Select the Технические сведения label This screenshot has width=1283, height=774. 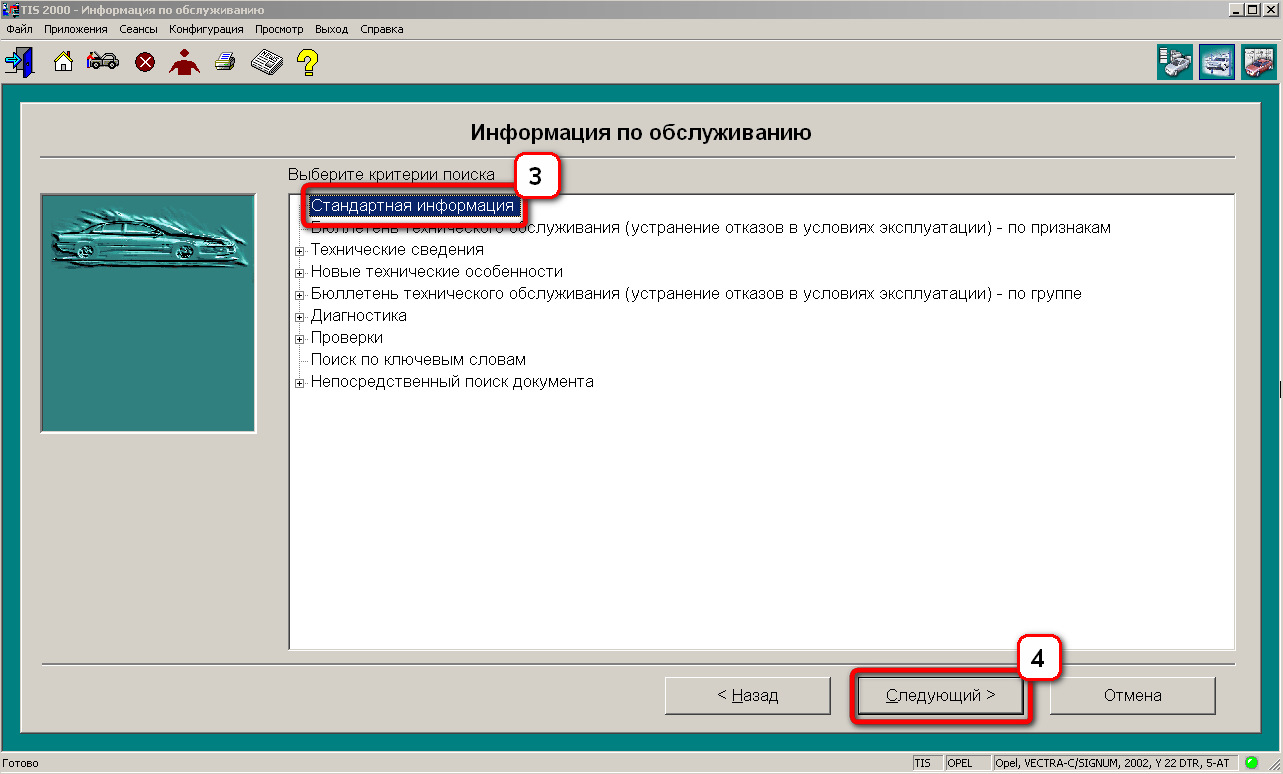pyautogui.click(x=397, y=250)
